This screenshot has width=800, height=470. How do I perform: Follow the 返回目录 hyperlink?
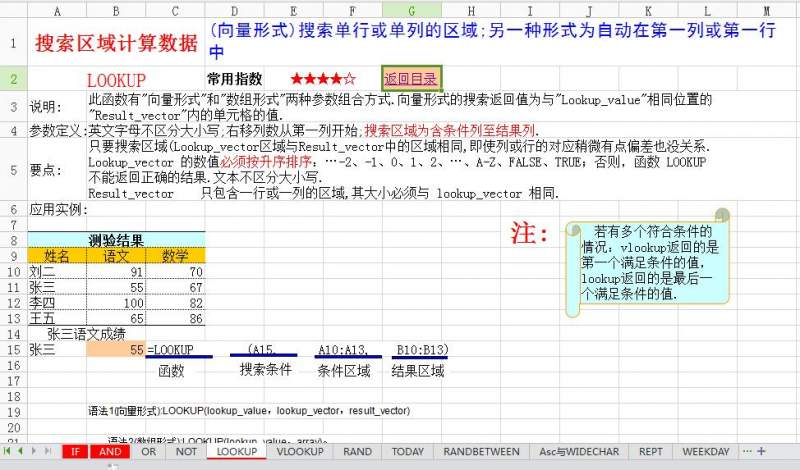(x=411, y=79)
